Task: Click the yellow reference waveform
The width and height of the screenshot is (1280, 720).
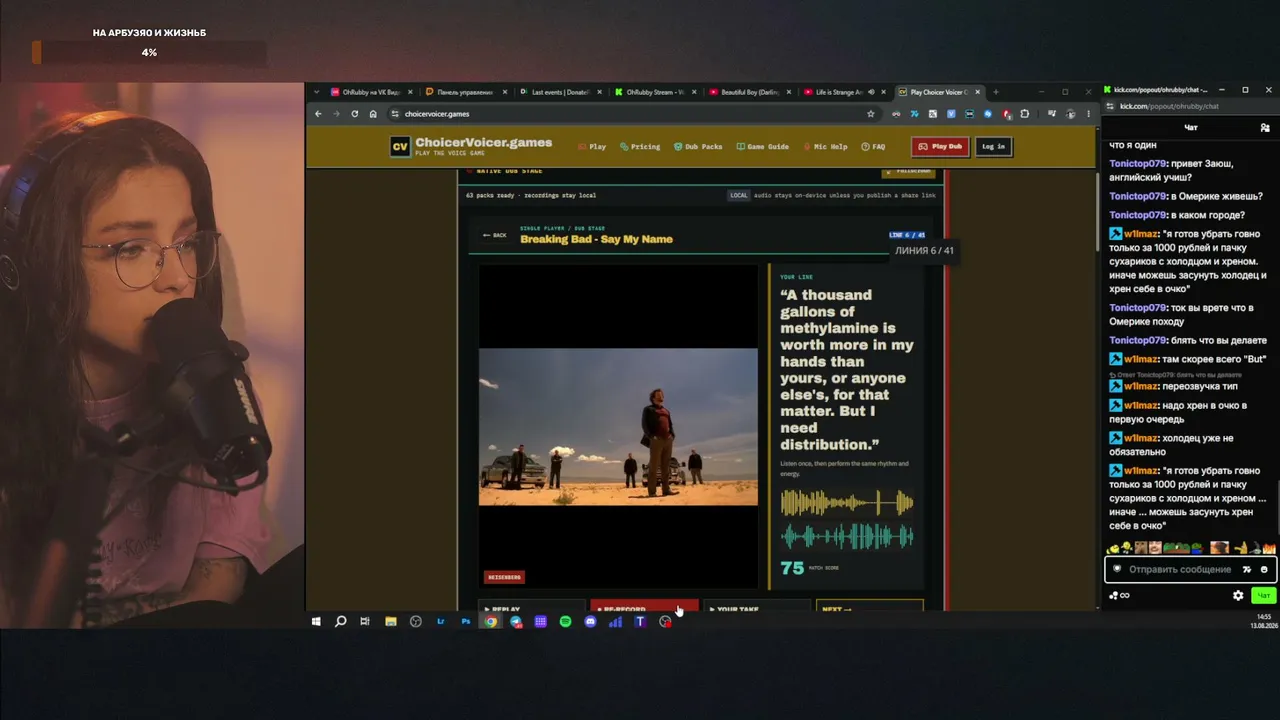Action: tap(847, 502)
